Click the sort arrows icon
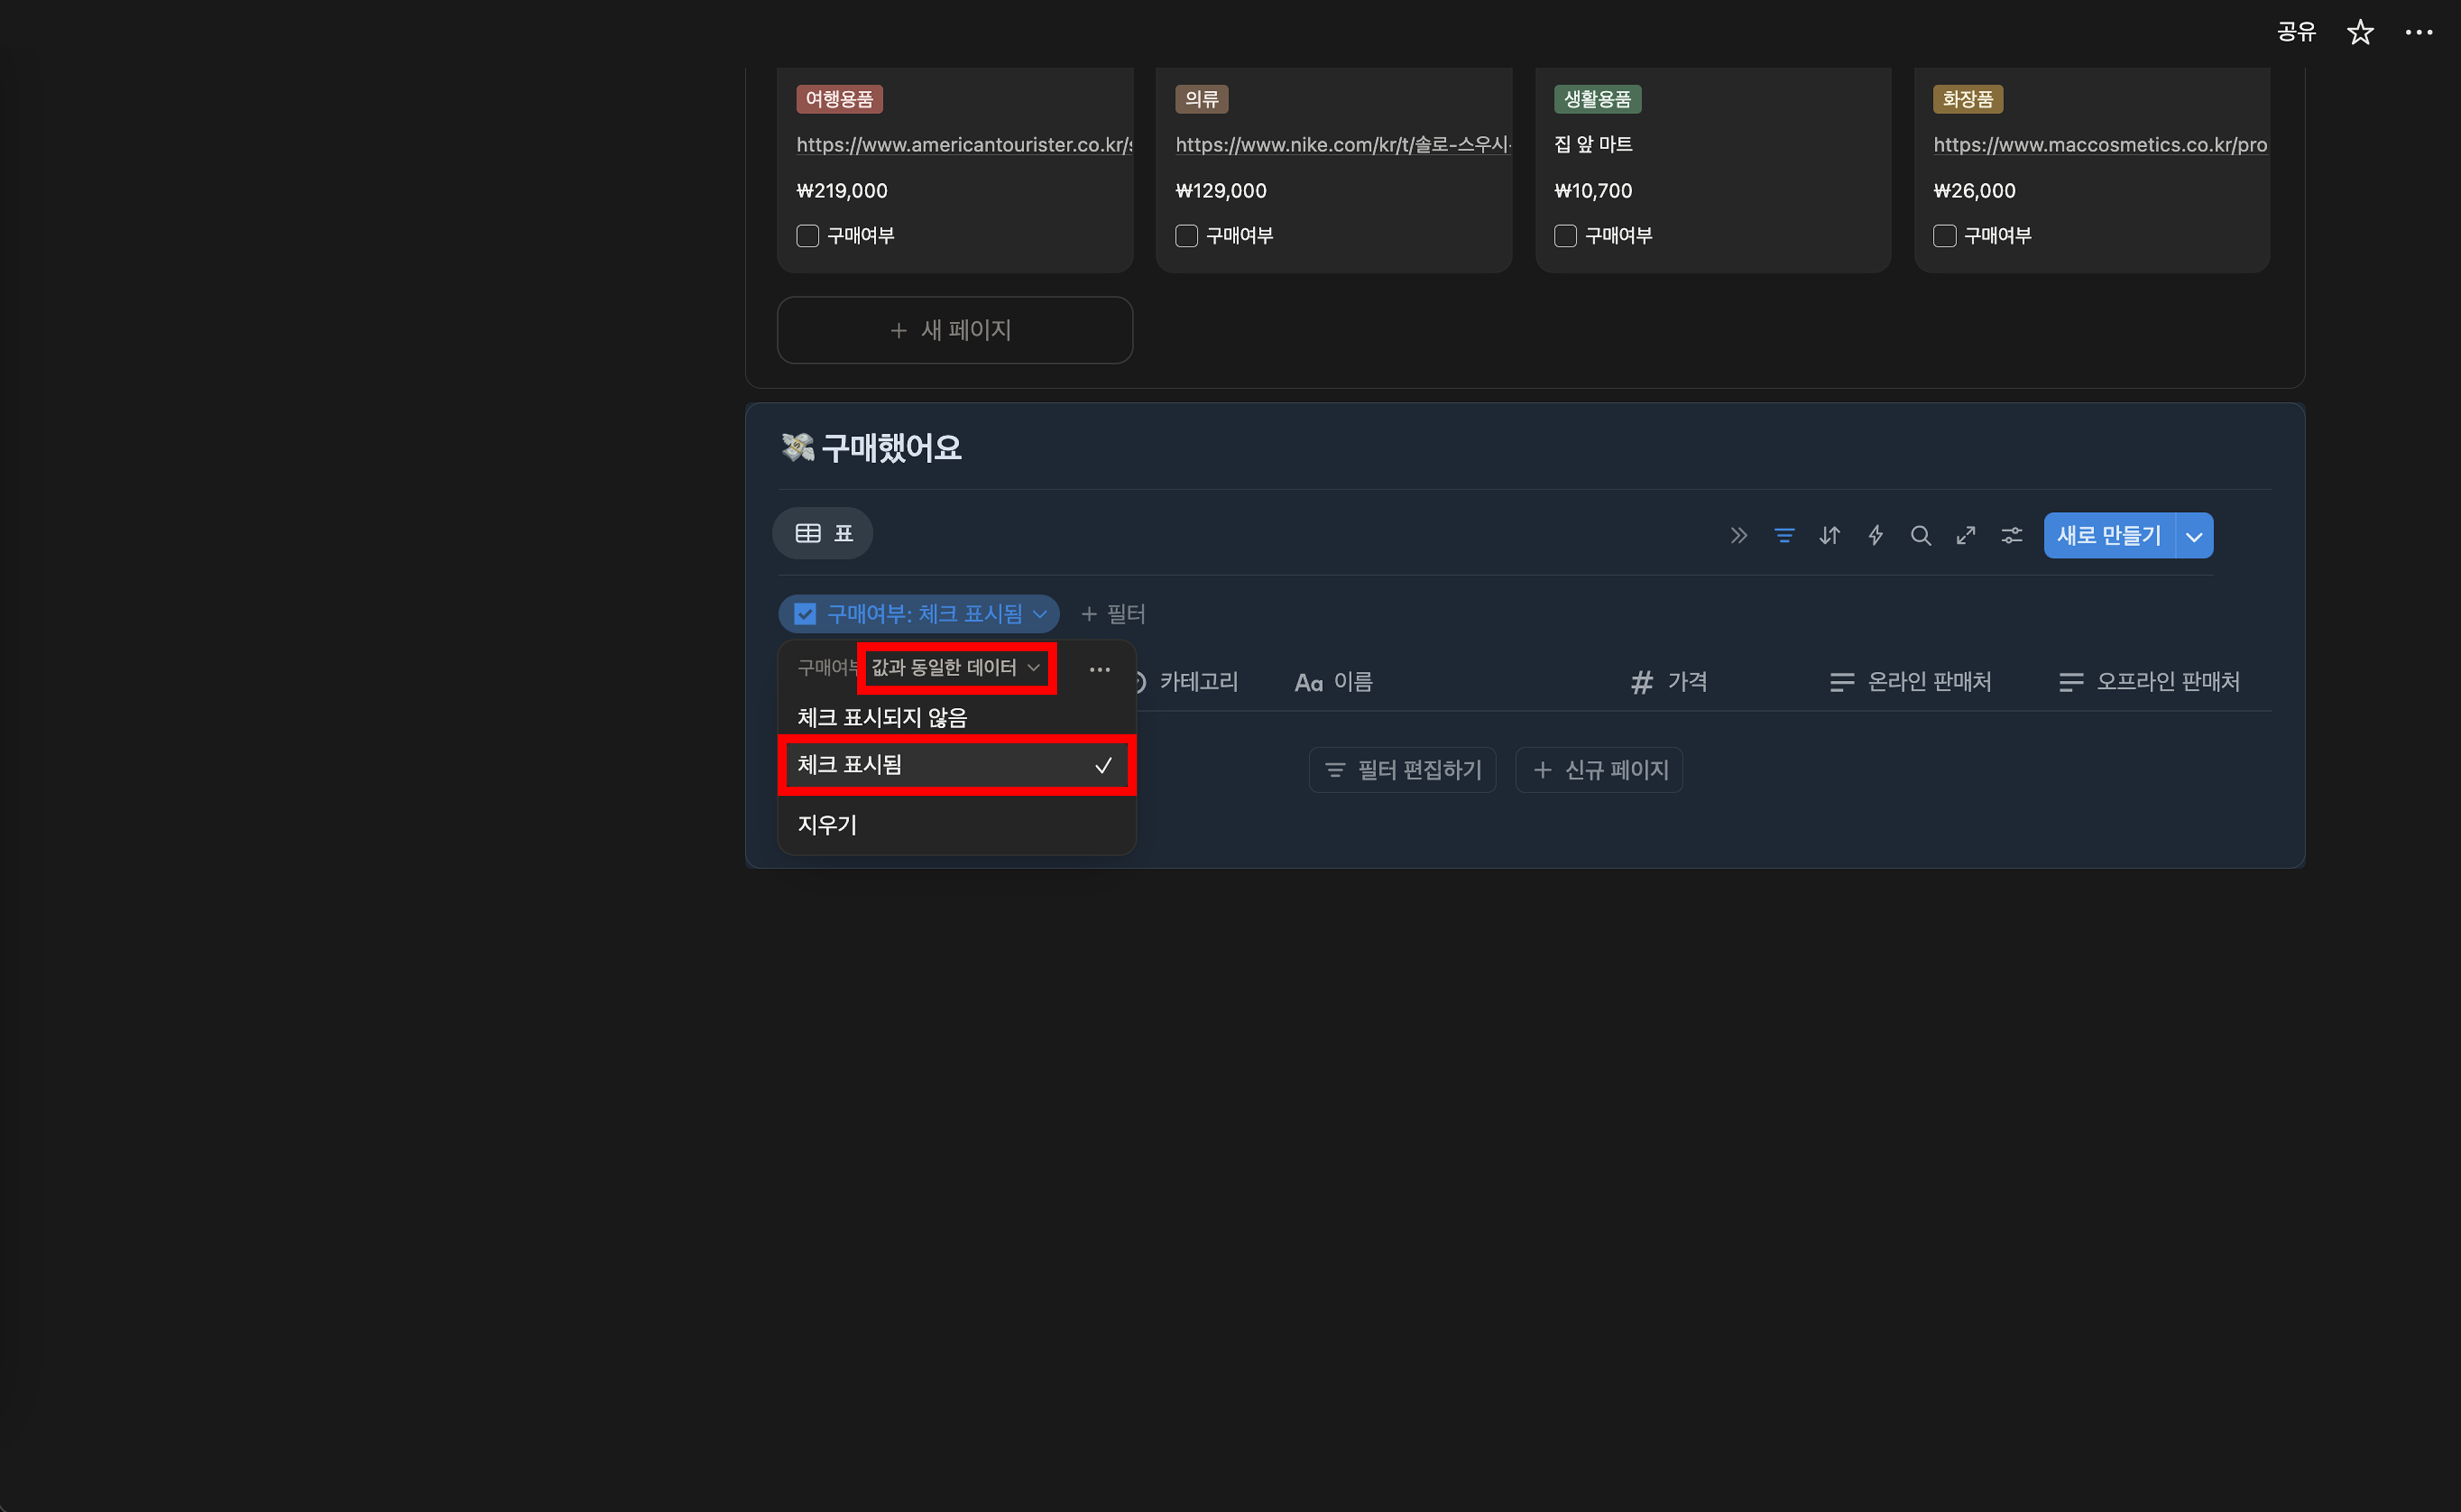The height and width of the screenshot is (1512, 2461). tap(1829, 536)
